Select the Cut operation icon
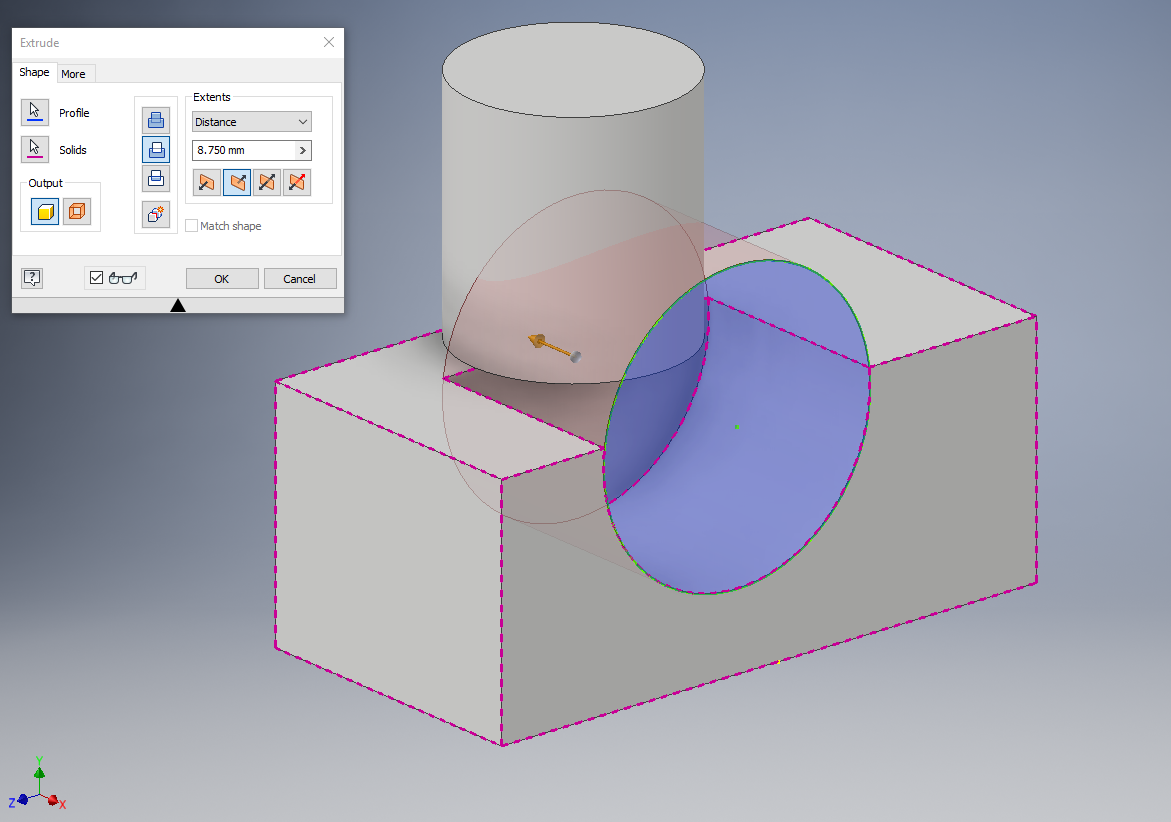The height and width of the screenshot is (822, 1171). point(156,149)
